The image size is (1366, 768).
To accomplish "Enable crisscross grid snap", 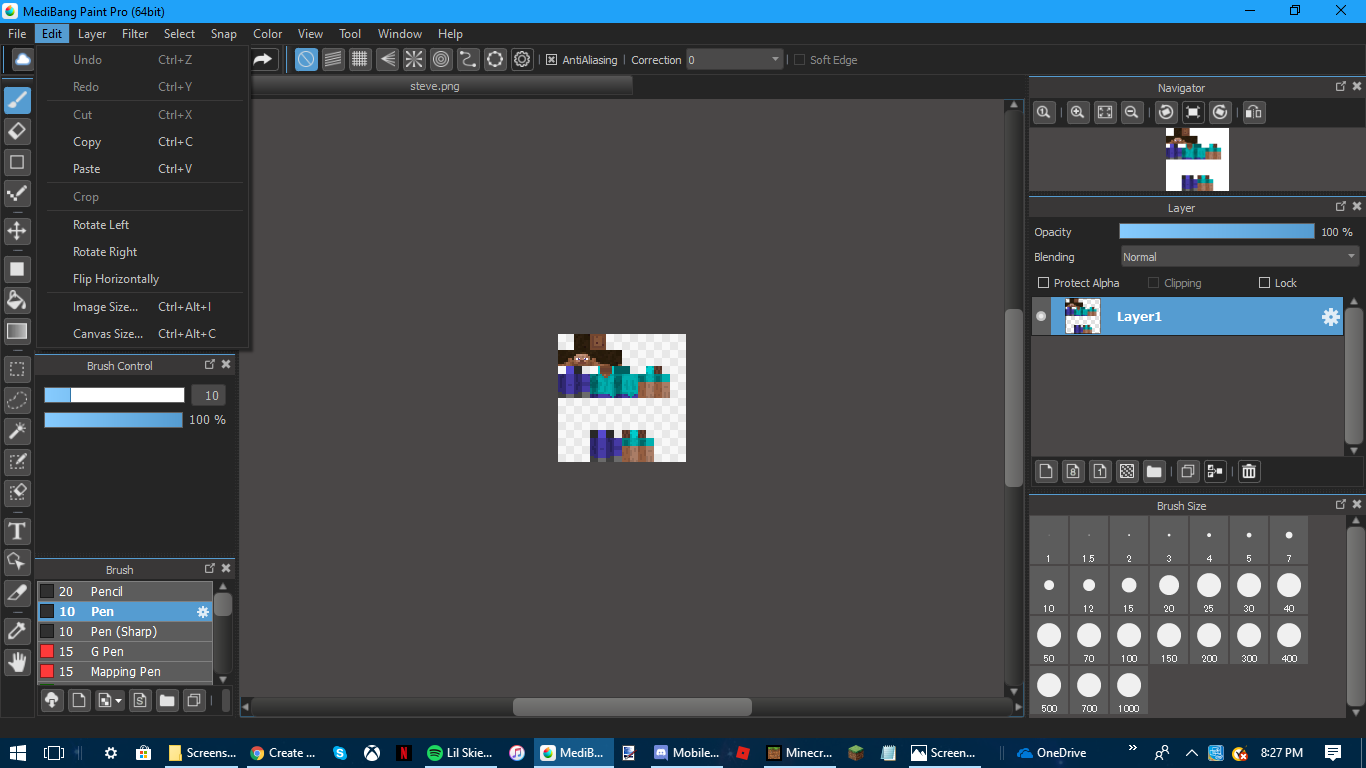I will (361, 60).
